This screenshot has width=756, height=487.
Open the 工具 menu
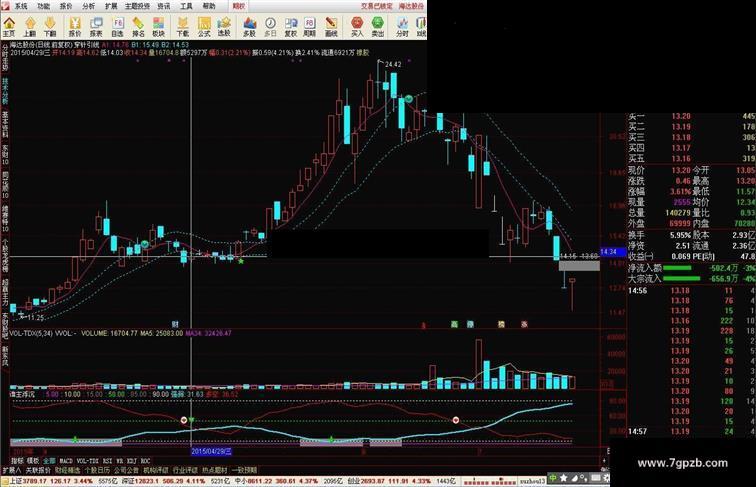pos(187,6)
